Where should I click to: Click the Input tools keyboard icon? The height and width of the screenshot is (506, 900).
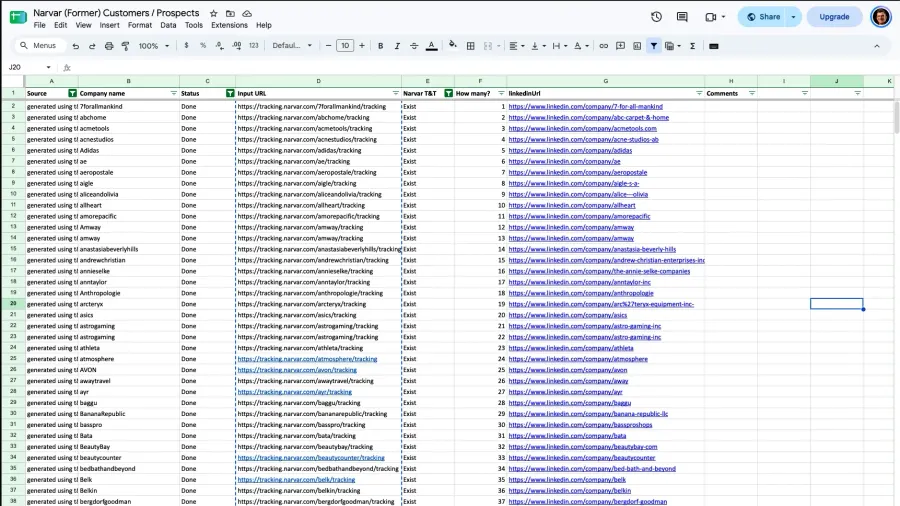713,46
